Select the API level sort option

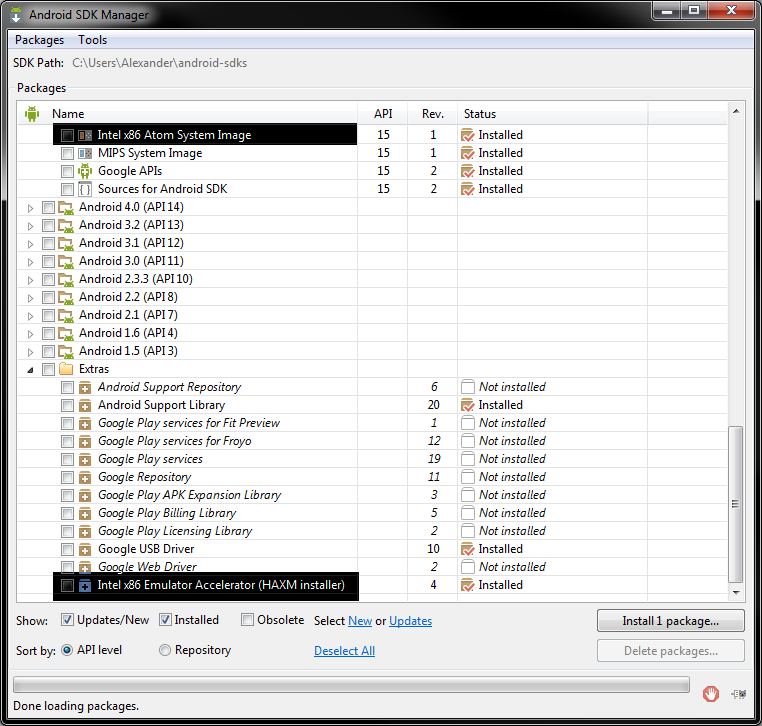(67, 650)
